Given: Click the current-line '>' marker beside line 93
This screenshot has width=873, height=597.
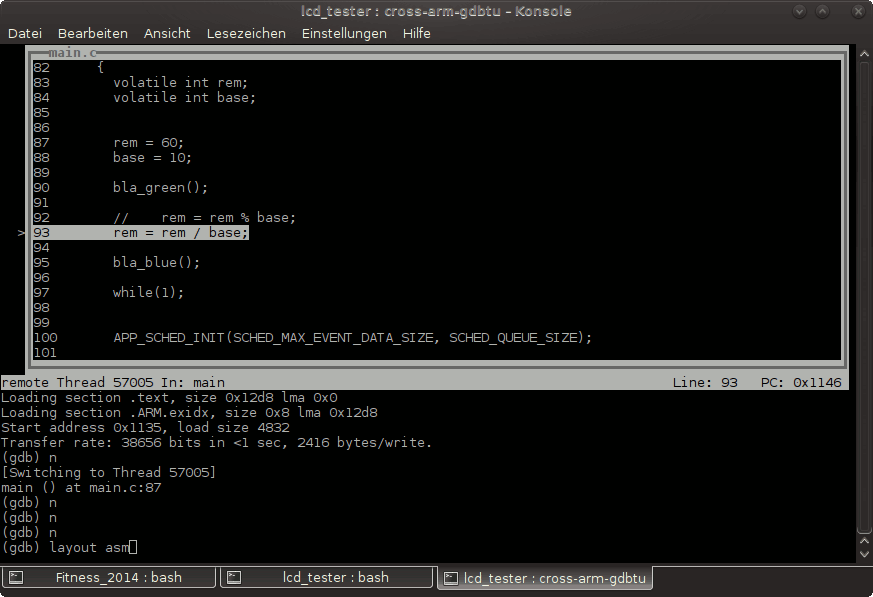Looking at the screenshot, I should (21, 233).
